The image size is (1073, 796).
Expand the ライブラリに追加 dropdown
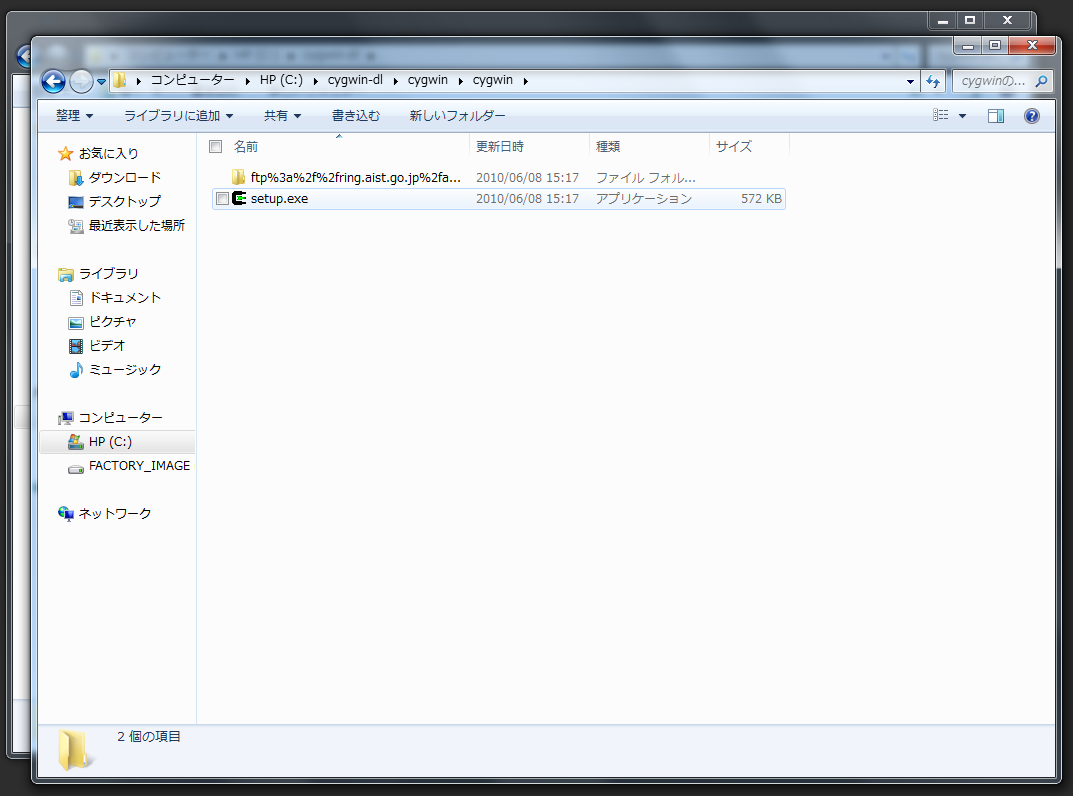click(x=178, y=116)
